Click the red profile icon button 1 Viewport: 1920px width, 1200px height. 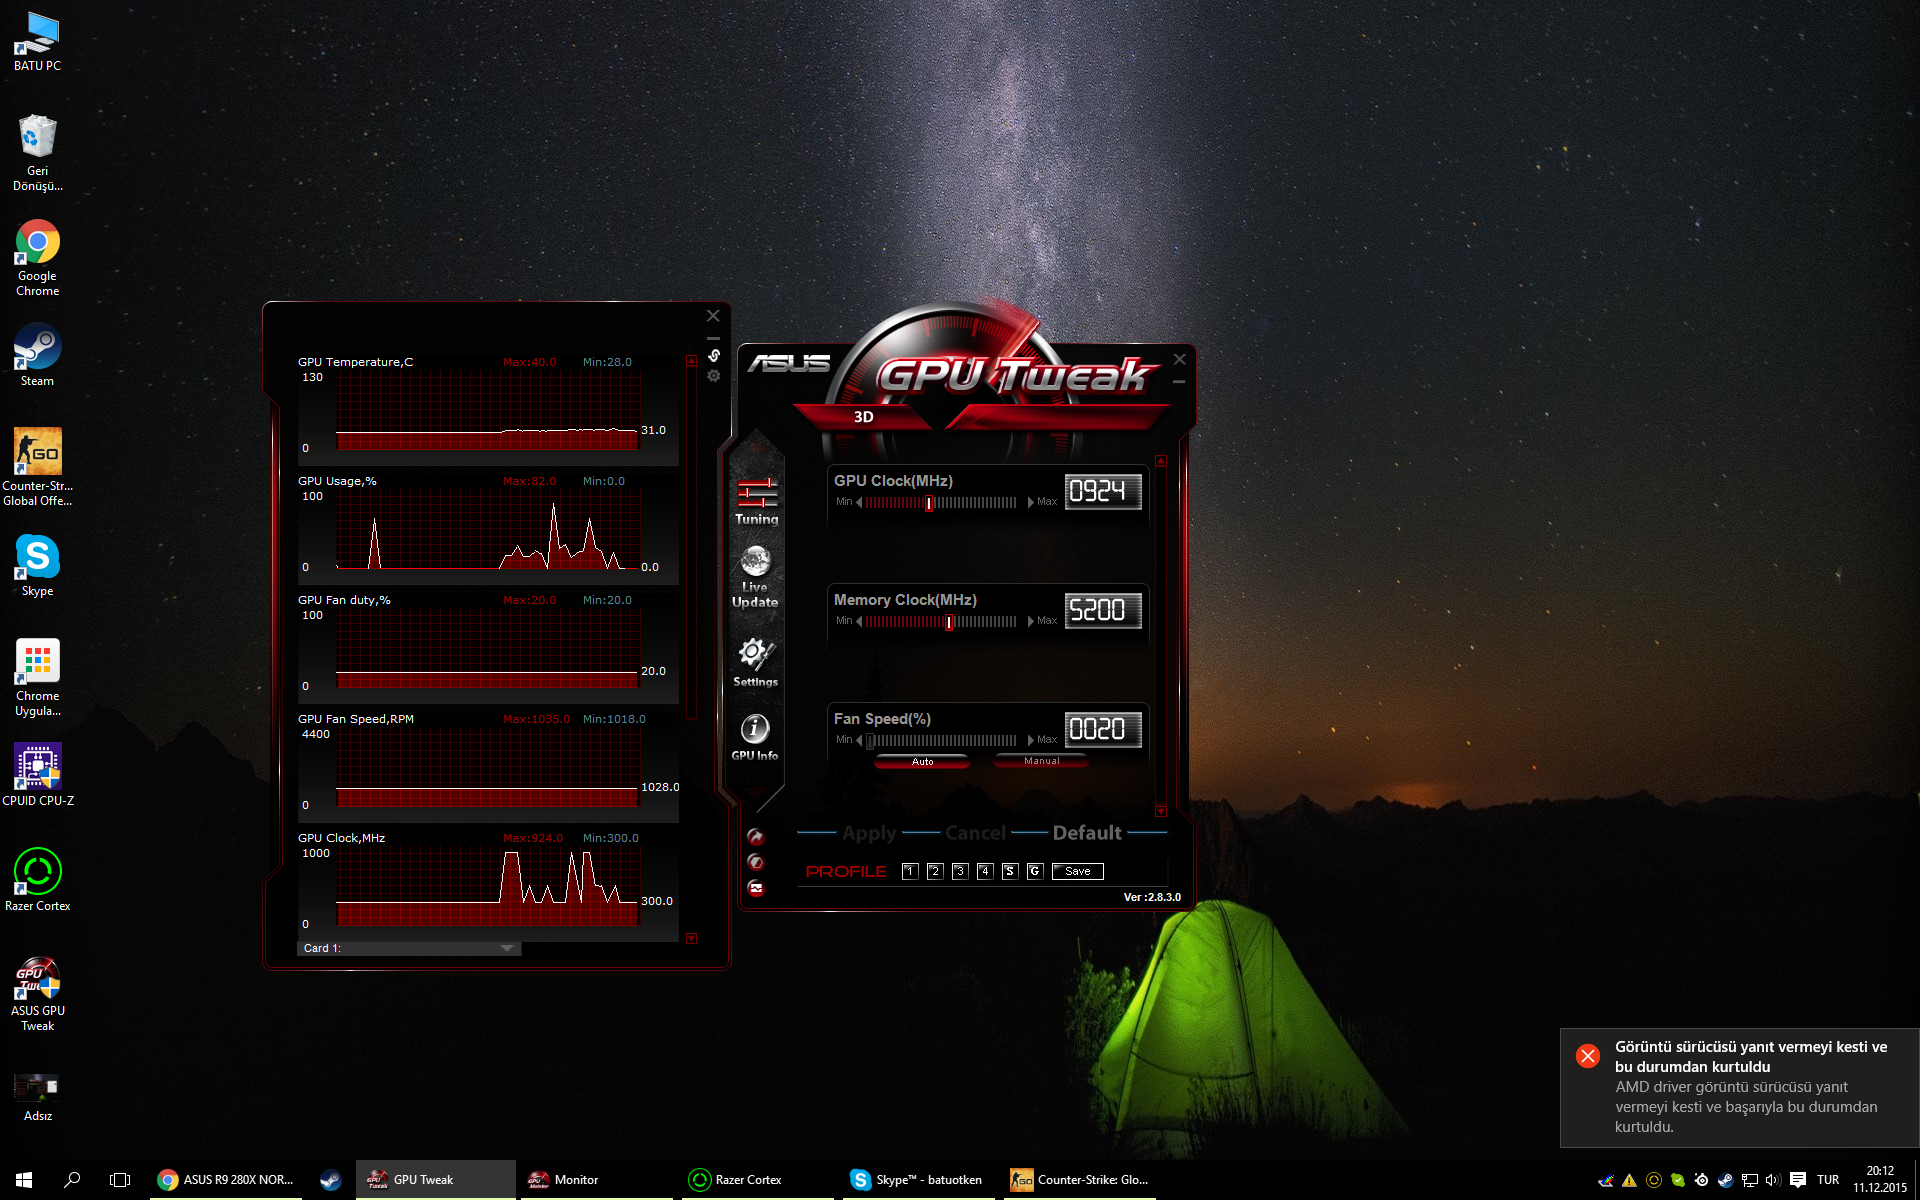pos(910,870)
